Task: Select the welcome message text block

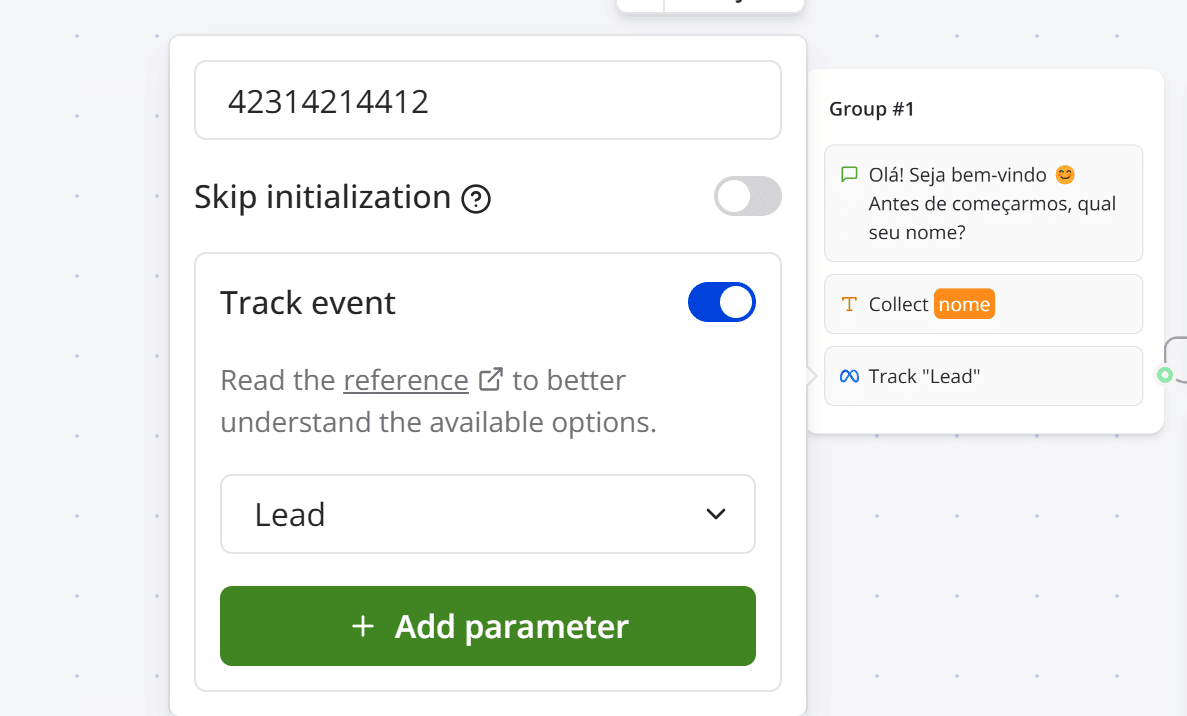Action: pyautogui.click(x=983, y=203)
